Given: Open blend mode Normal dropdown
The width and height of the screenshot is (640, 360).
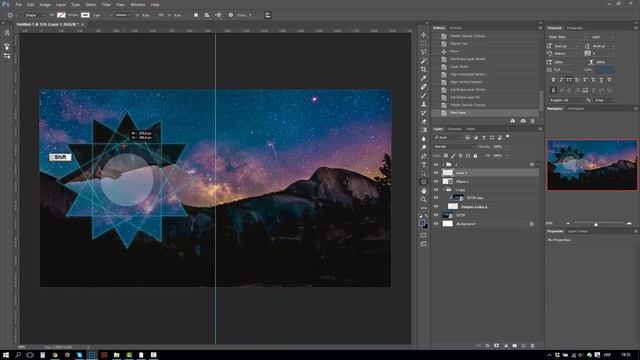Looking at the screenshot, I should 454,147.
